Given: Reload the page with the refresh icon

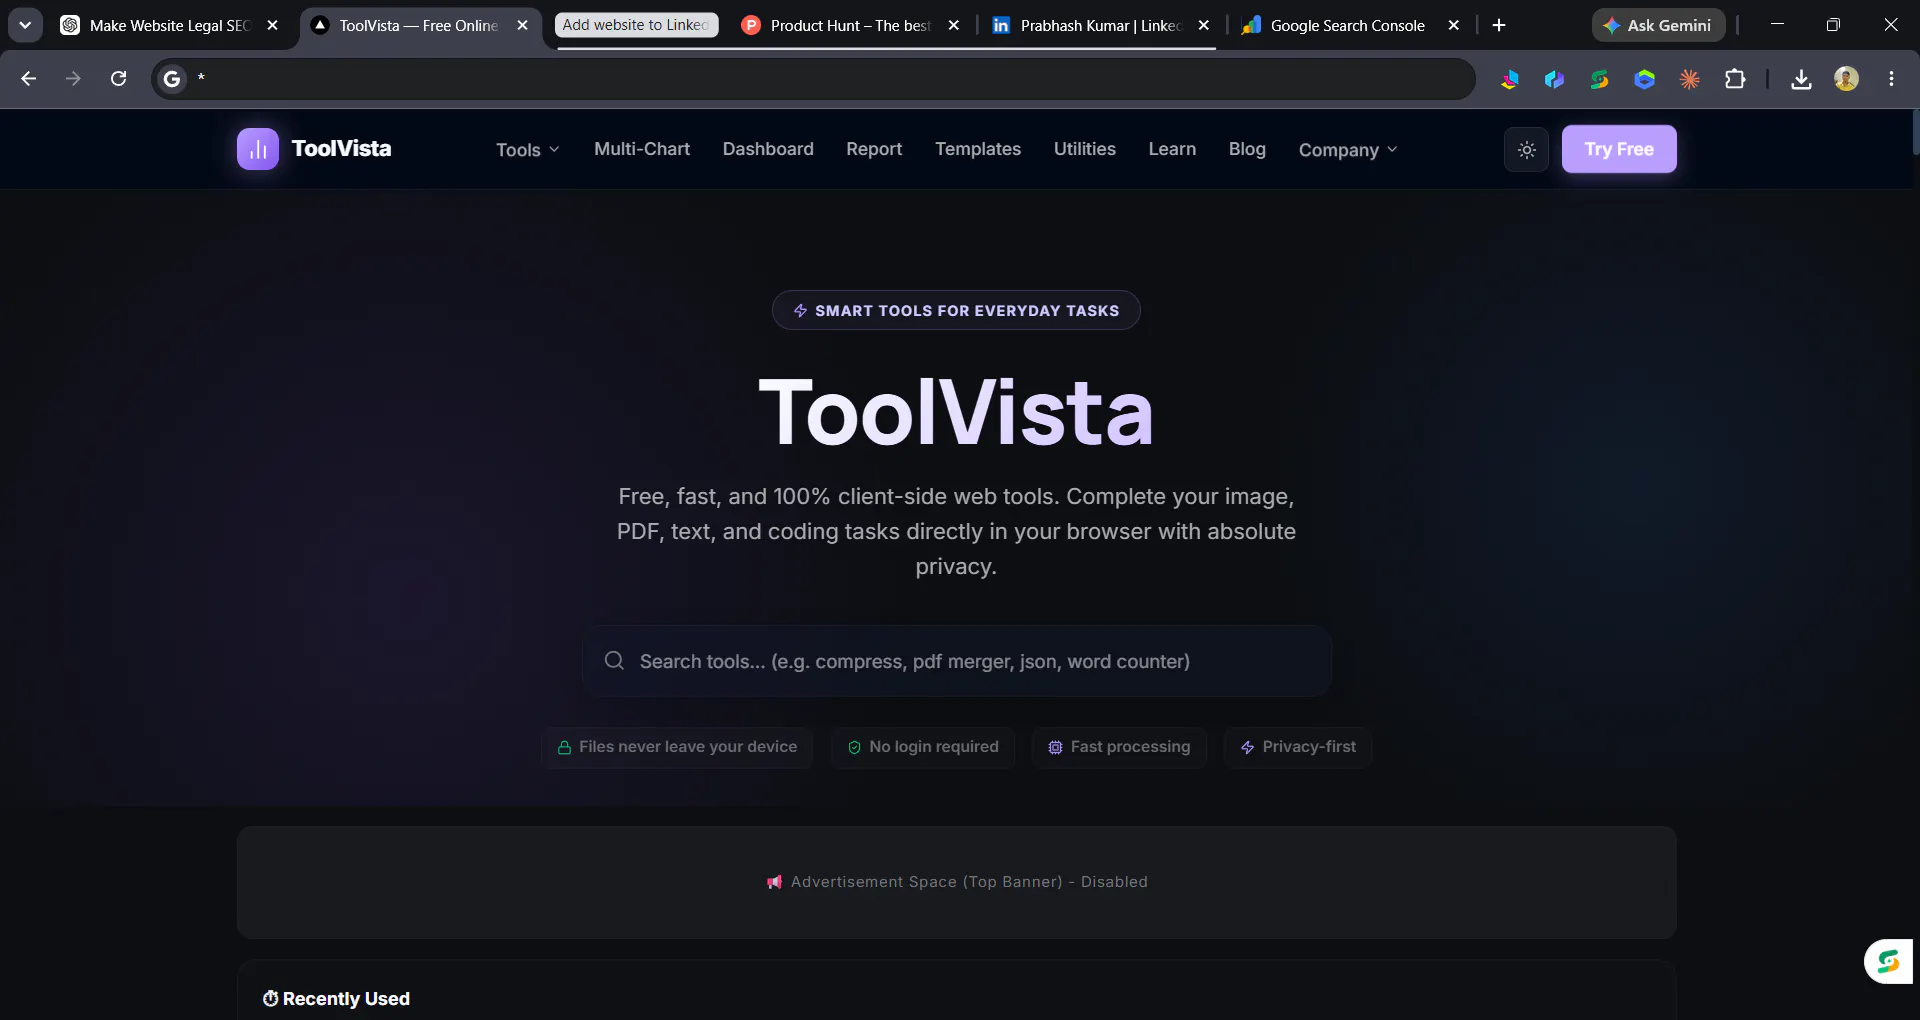Looking at the screenshot, I should click(118, 78).
